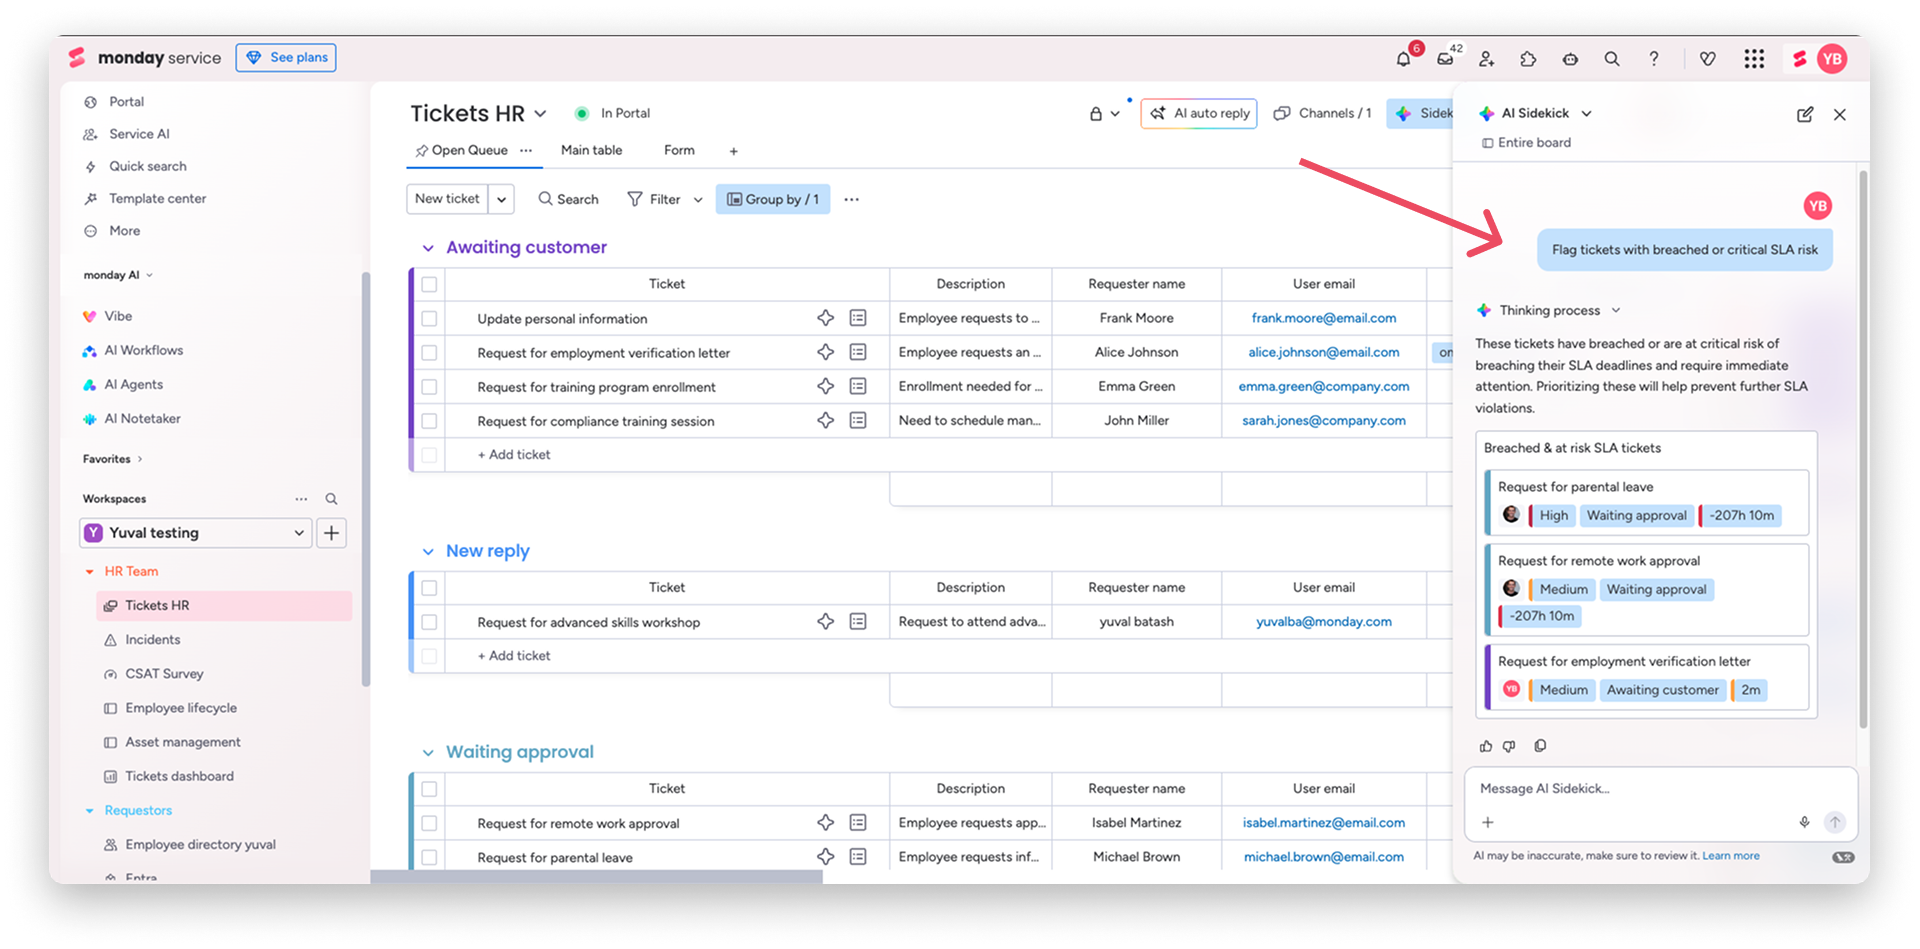Viewport: 1920px width, 949px height.
Task: Click the Learn more link
Action: click(1731, 856)
